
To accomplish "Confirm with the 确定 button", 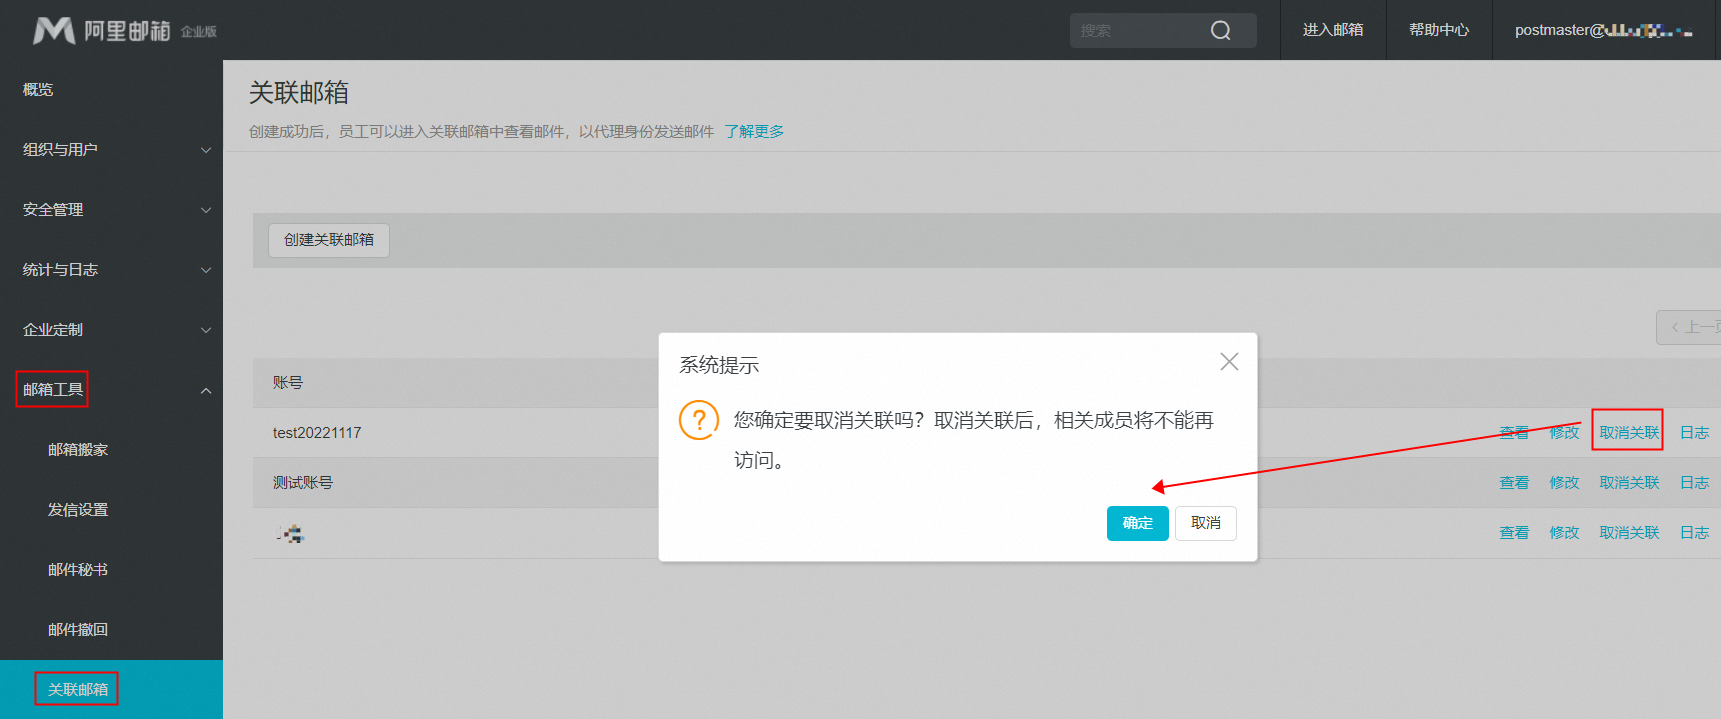I will pyautogui.click(x=1137, y=523).
